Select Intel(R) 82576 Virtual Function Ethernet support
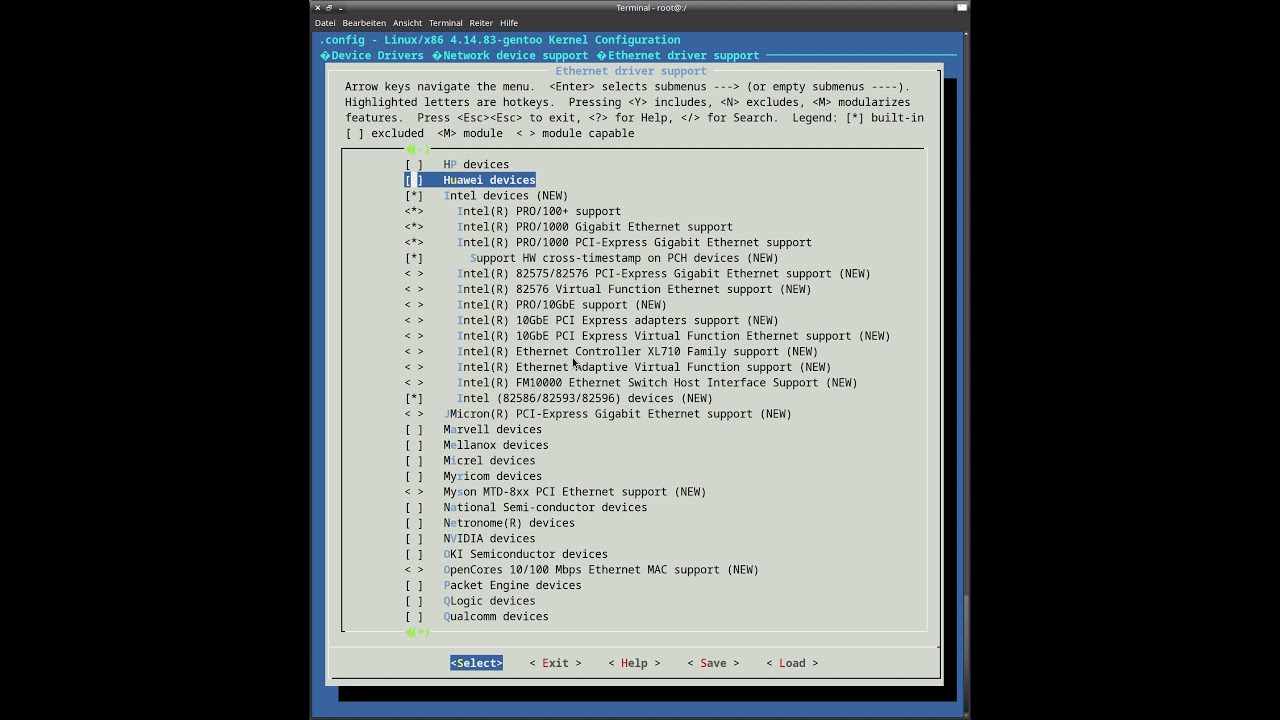Image resolution: width=1280 pixels, height=720 pixels. [634, 289]
